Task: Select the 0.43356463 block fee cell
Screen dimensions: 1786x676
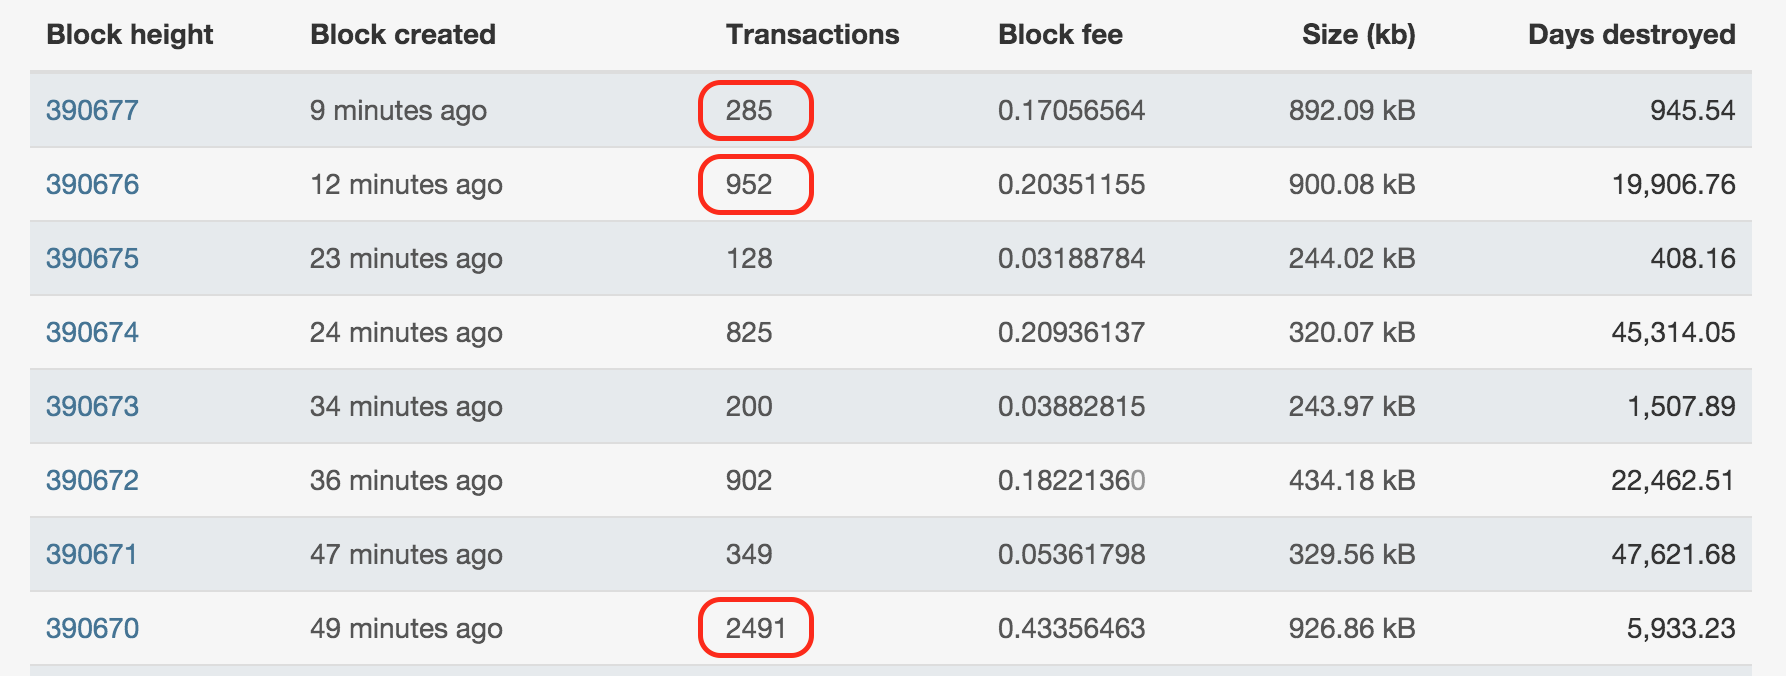Action: click(1071, 628)
